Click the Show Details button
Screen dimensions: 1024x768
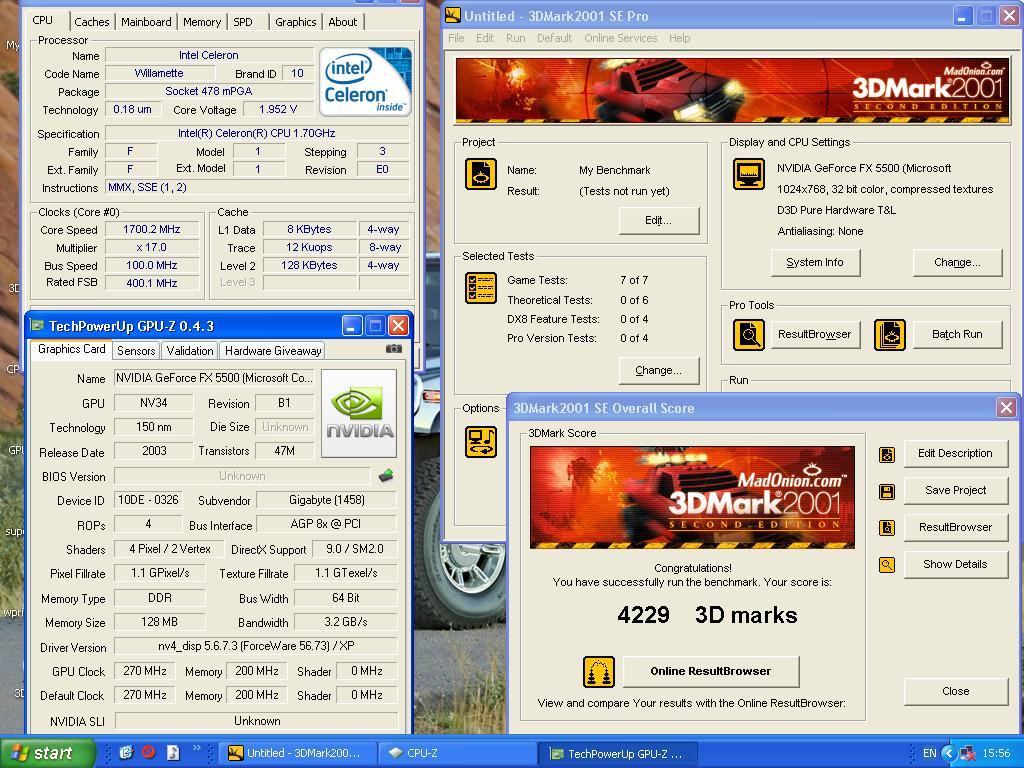pyautogui.click(x=955, y=564)
